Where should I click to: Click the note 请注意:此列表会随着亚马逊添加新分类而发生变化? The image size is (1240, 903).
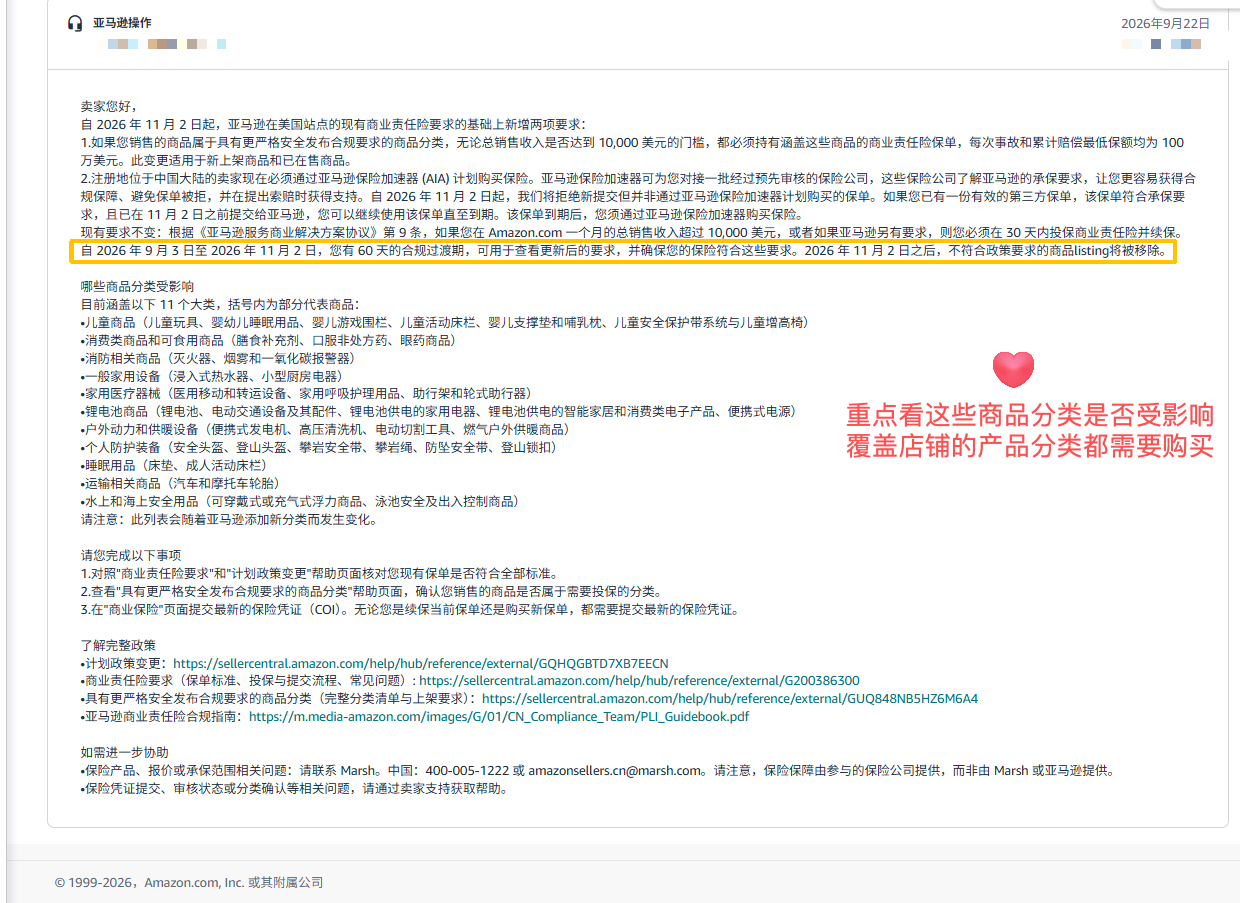[228, 520]
